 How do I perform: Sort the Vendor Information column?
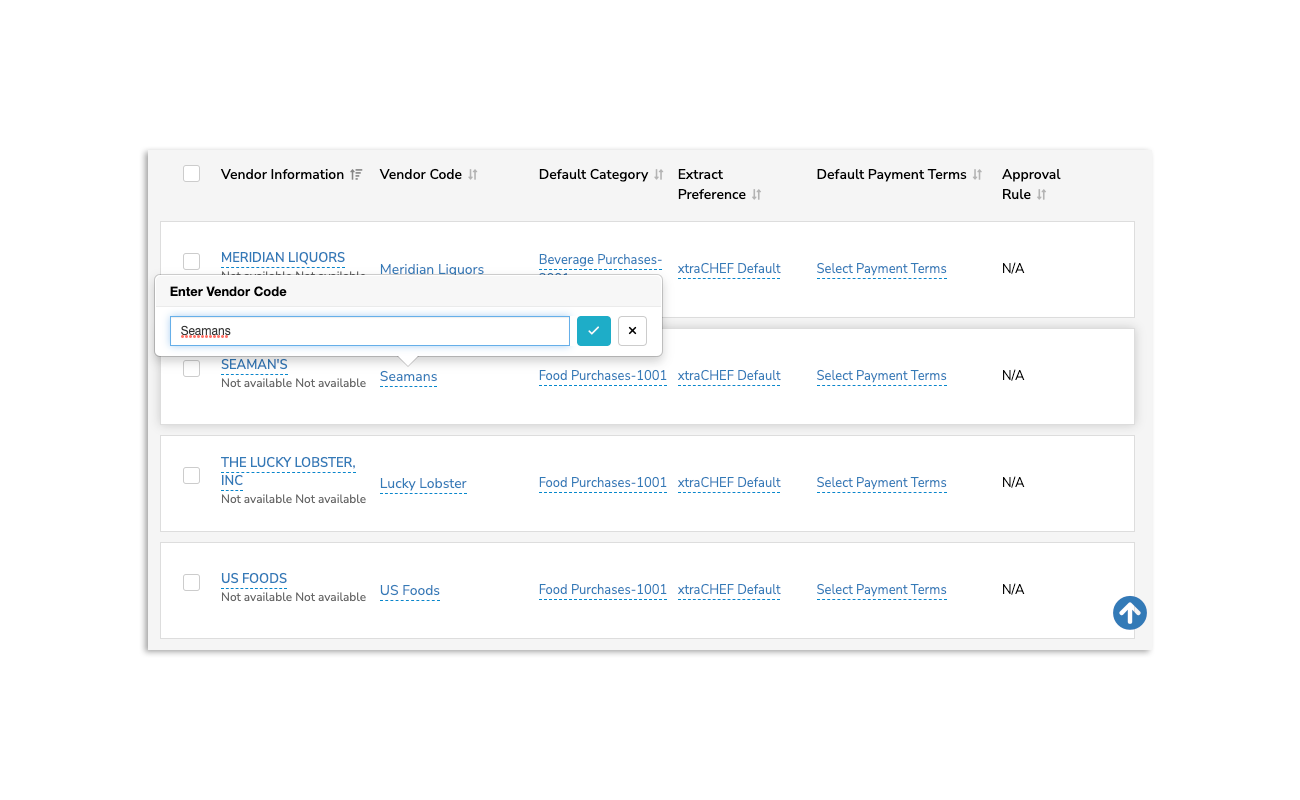click(357, 174)
